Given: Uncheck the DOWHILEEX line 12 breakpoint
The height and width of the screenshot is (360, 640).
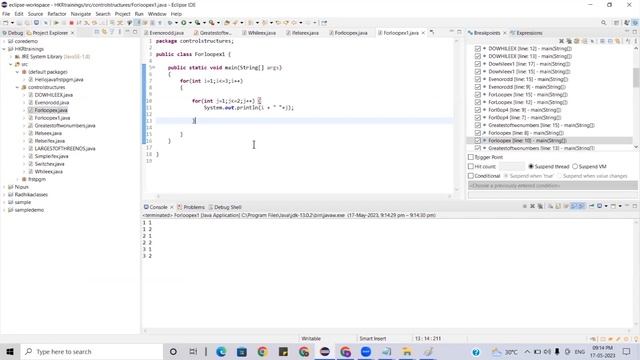Looking at the screenshot, I should click(x=478, y=49).
